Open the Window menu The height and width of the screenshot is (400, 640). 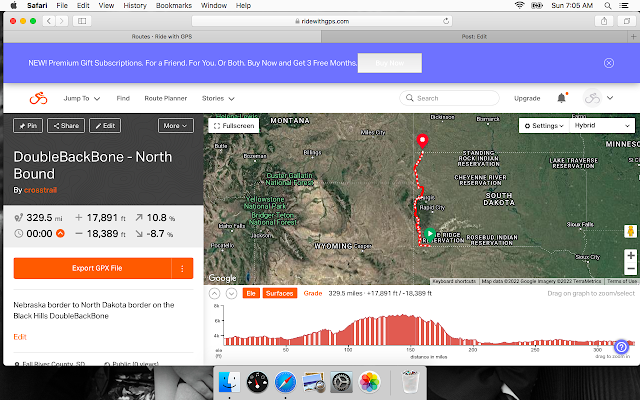pyautogui.click(x=214, y=5)
